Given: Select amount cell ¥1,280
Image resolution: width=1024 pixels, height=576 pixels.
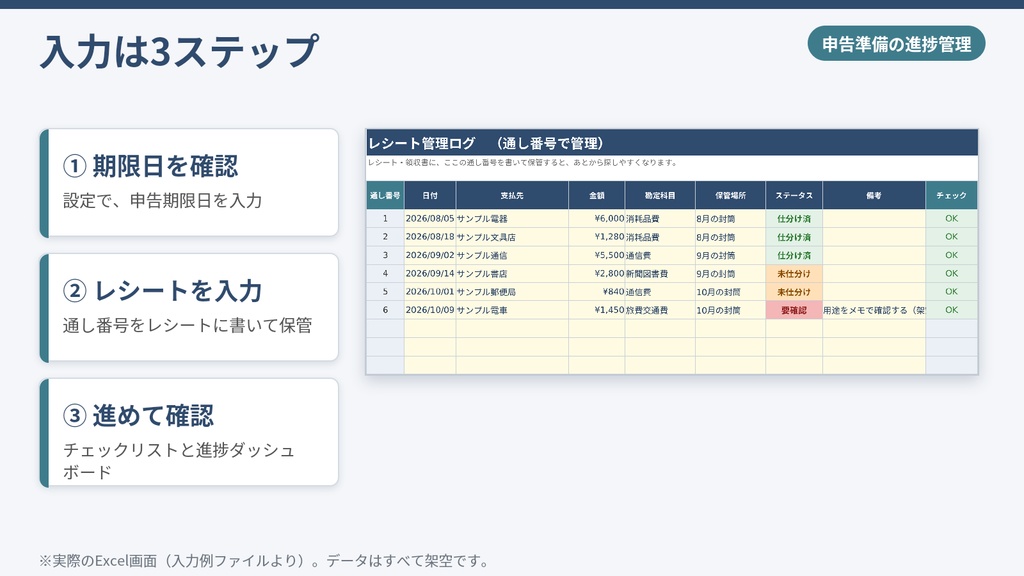Looking at the screenshot, I should click(597, 237).
